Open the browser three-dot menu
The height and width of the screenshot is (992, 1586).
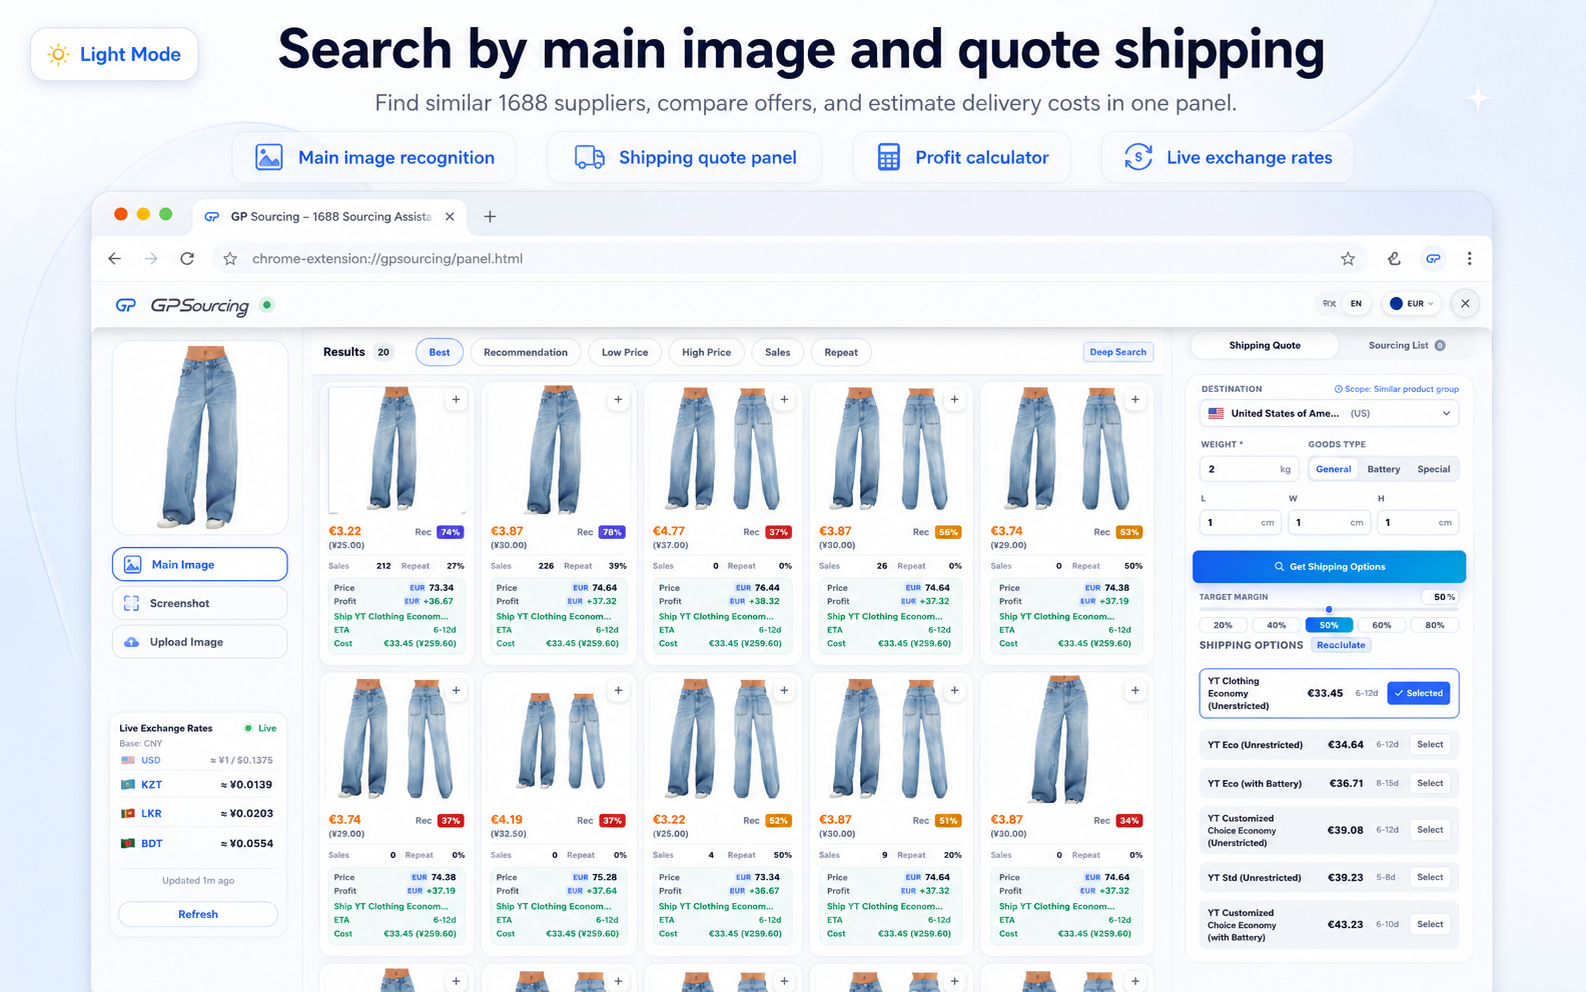click(x=1469, y=258)
